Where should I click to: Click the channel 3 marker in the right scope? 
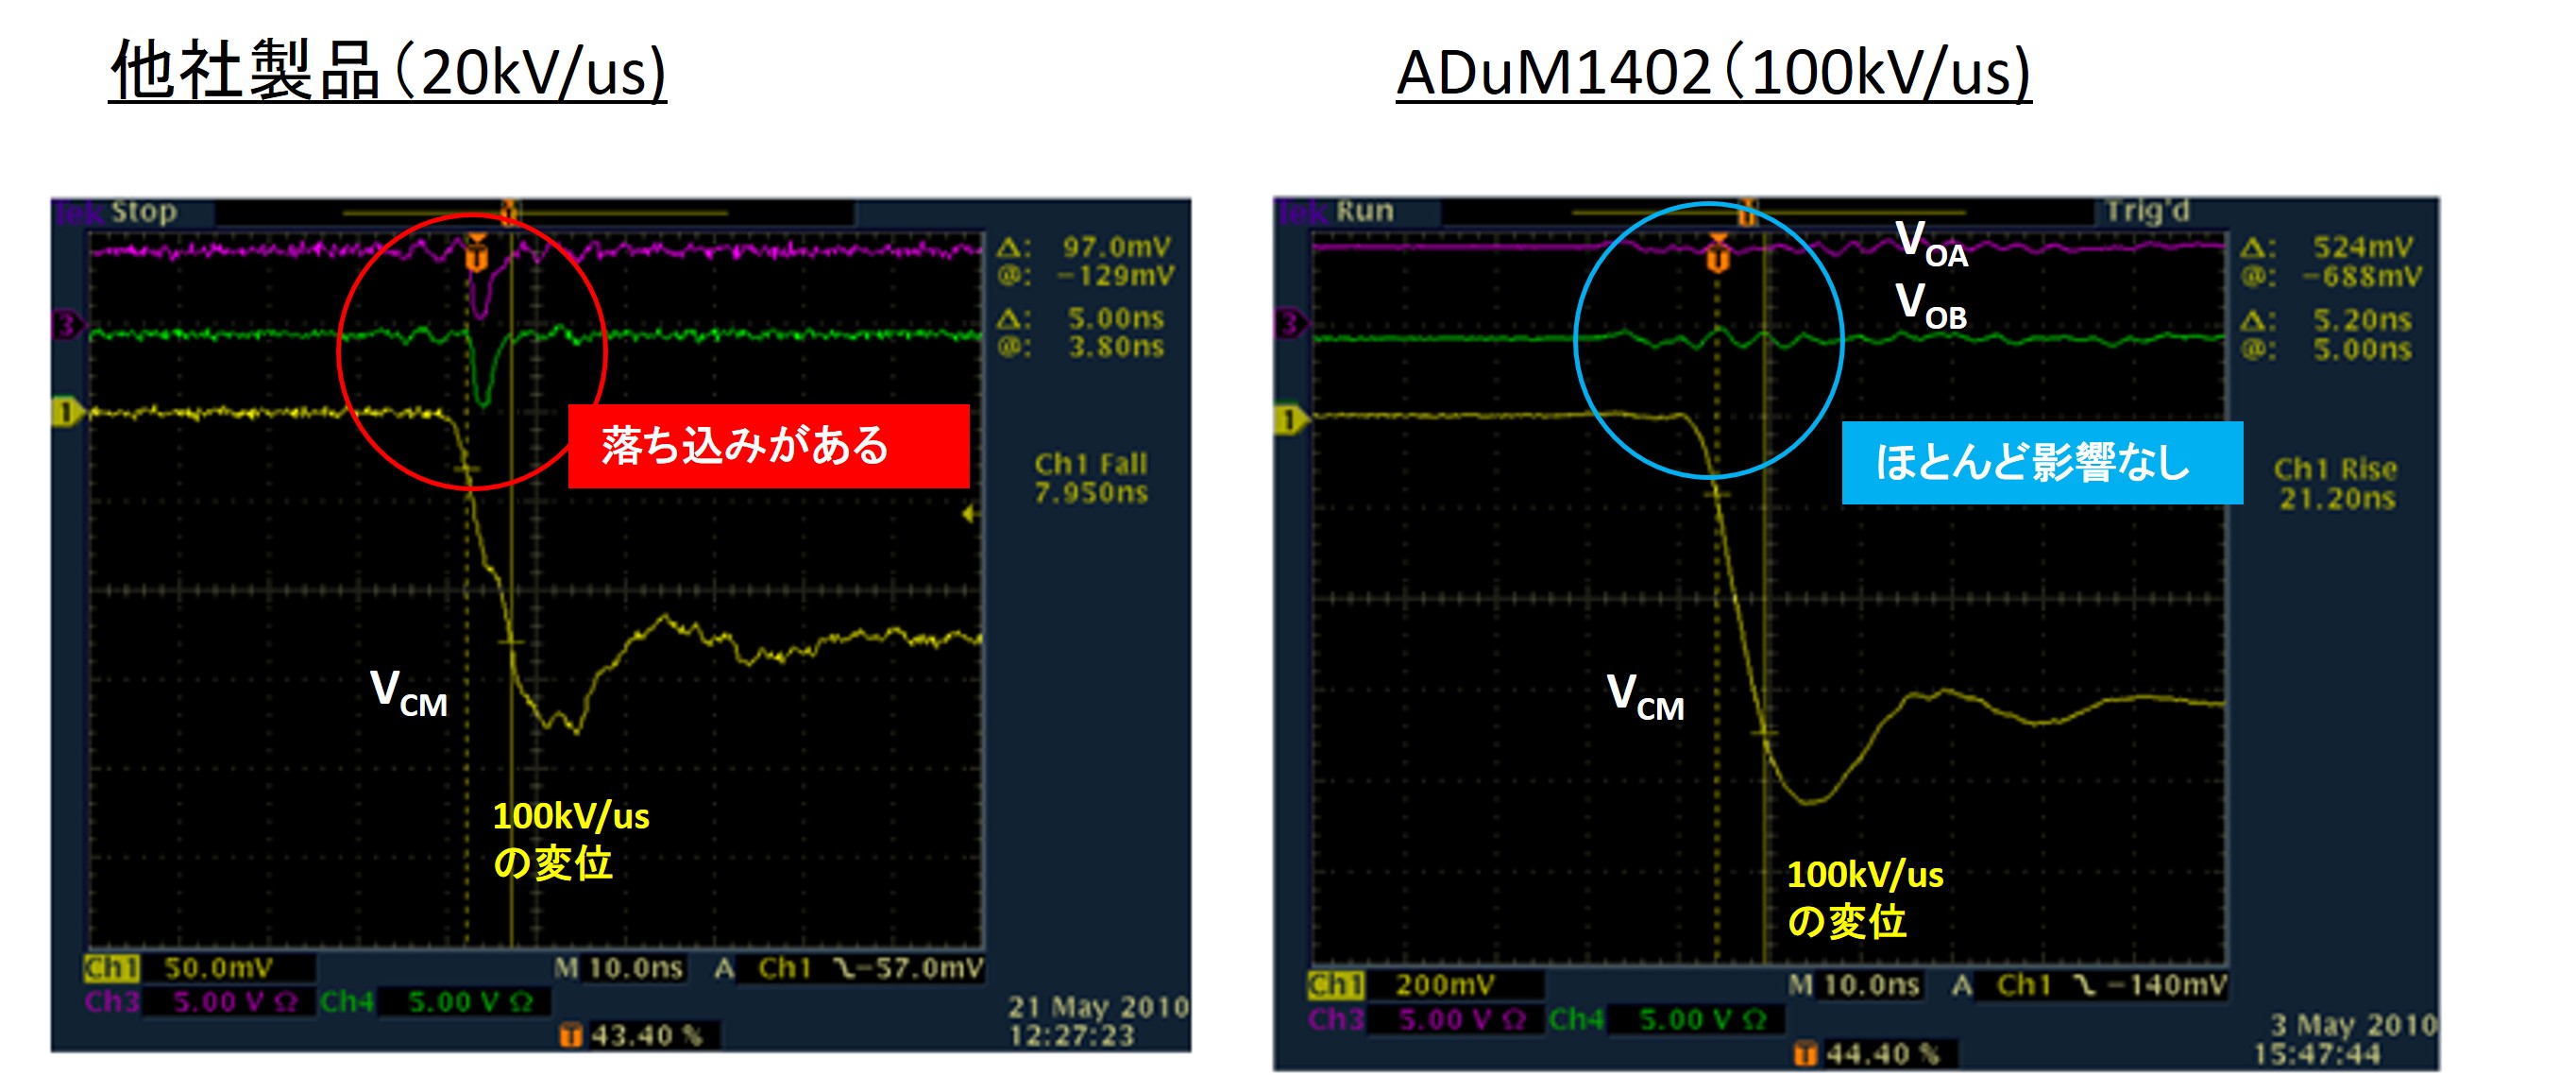[1291, 324]
